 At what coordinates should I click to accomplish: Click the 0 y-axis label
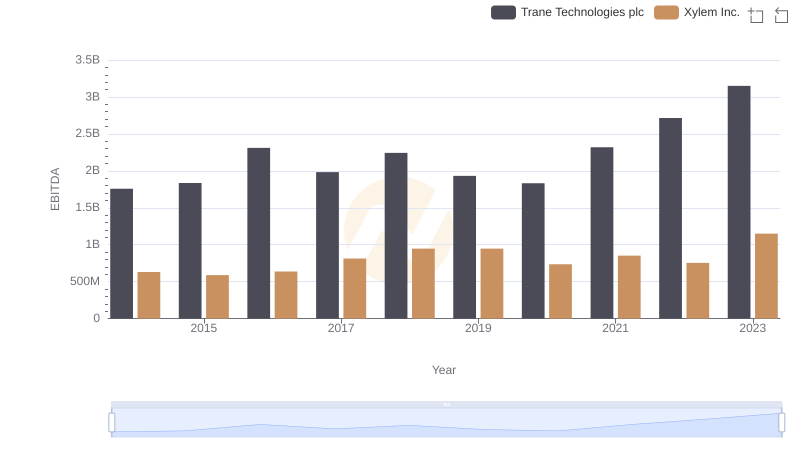pos(96,318)
